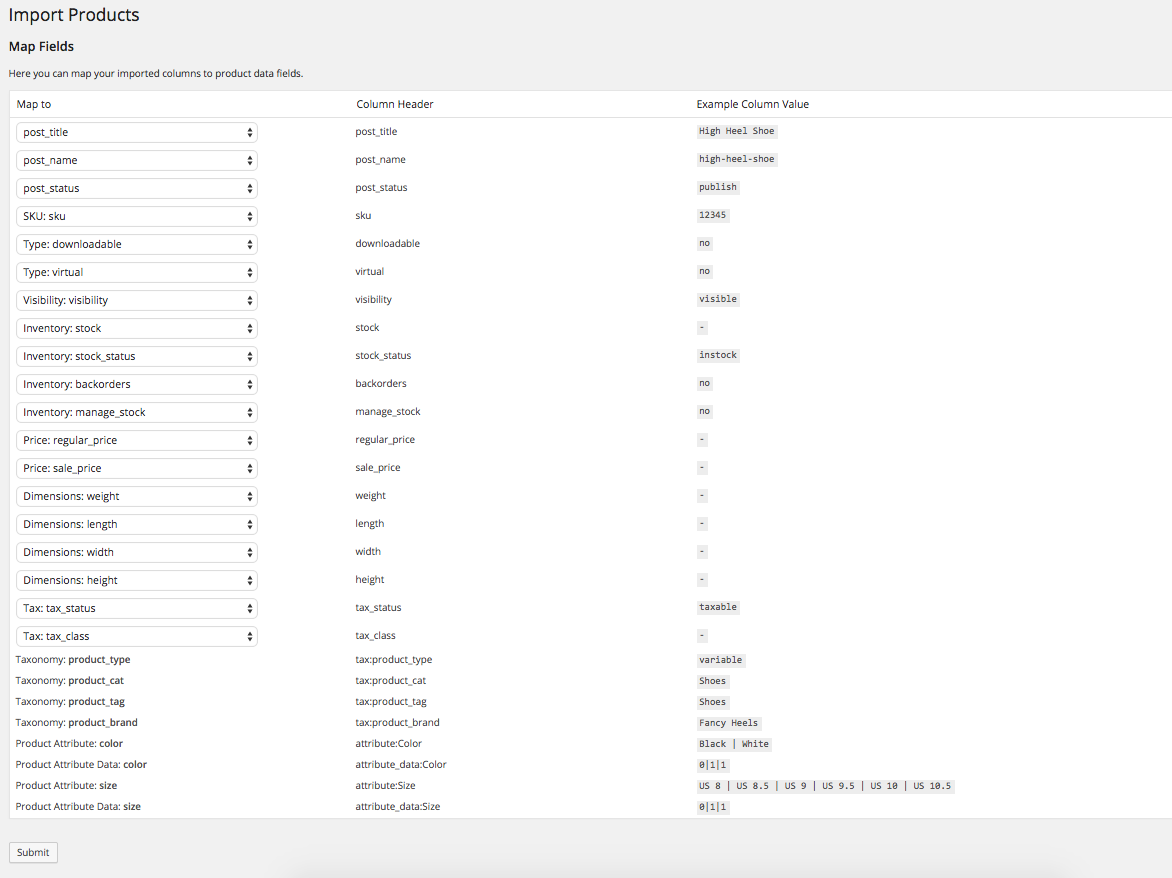Open the Price: sale_price dropdown

(x=136, y=468)
